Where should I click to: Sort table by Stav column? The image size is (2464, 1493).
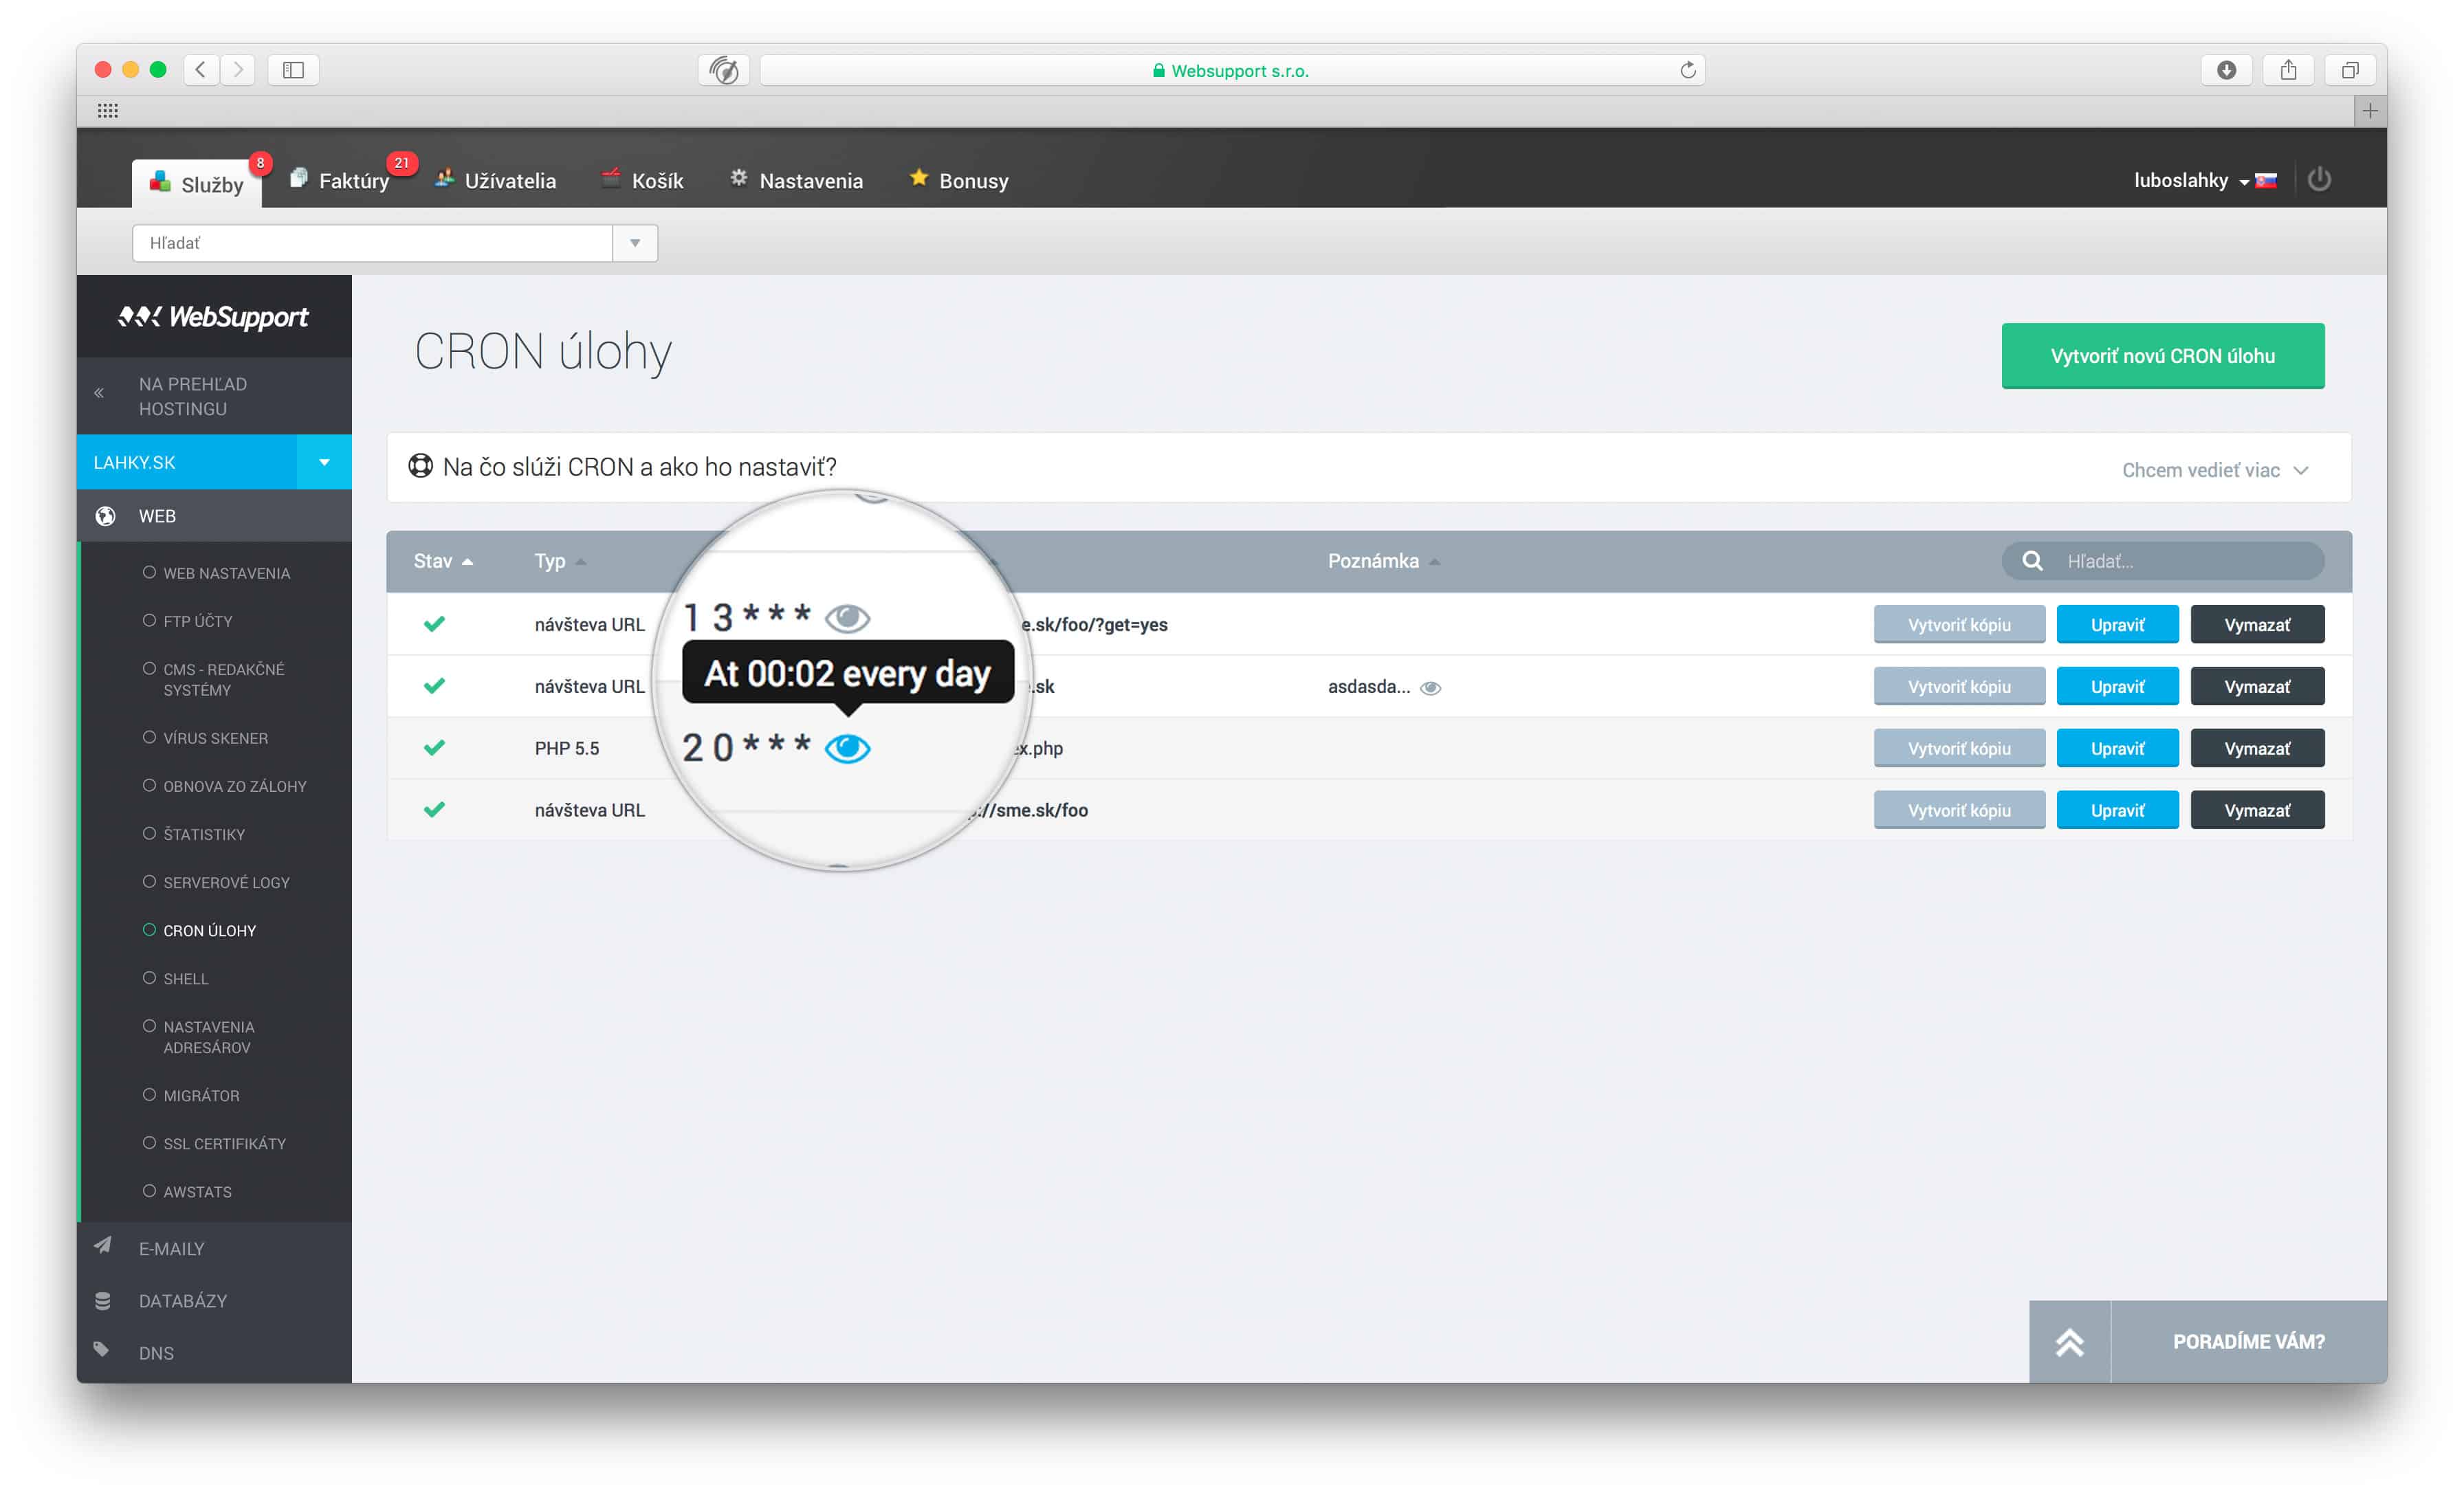click(x=443, y=561)
